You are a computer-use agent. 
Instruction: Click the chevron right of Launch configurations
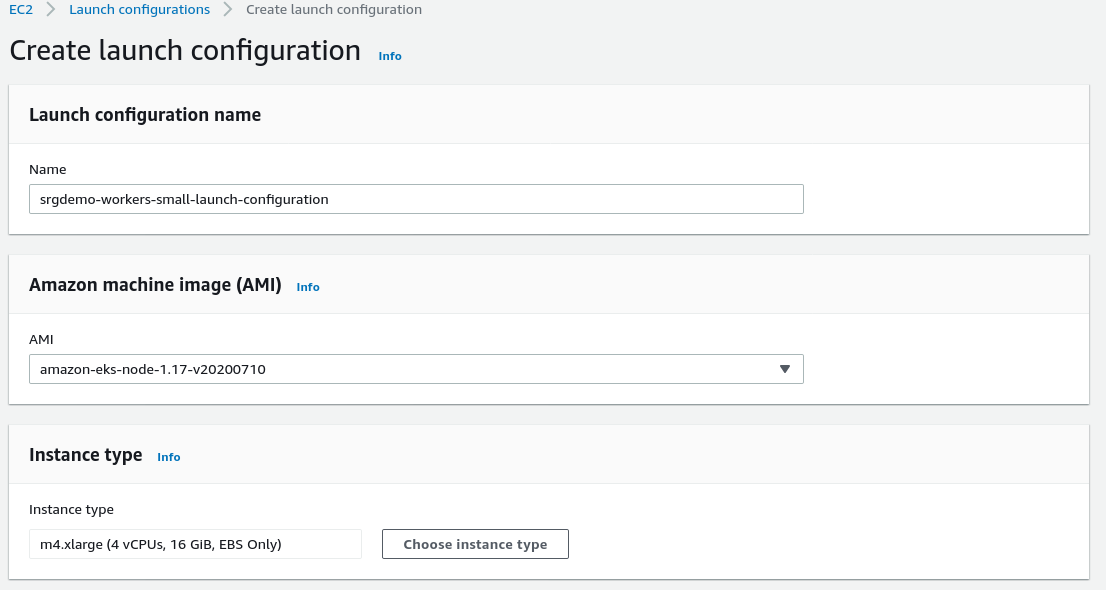(228, 10)
